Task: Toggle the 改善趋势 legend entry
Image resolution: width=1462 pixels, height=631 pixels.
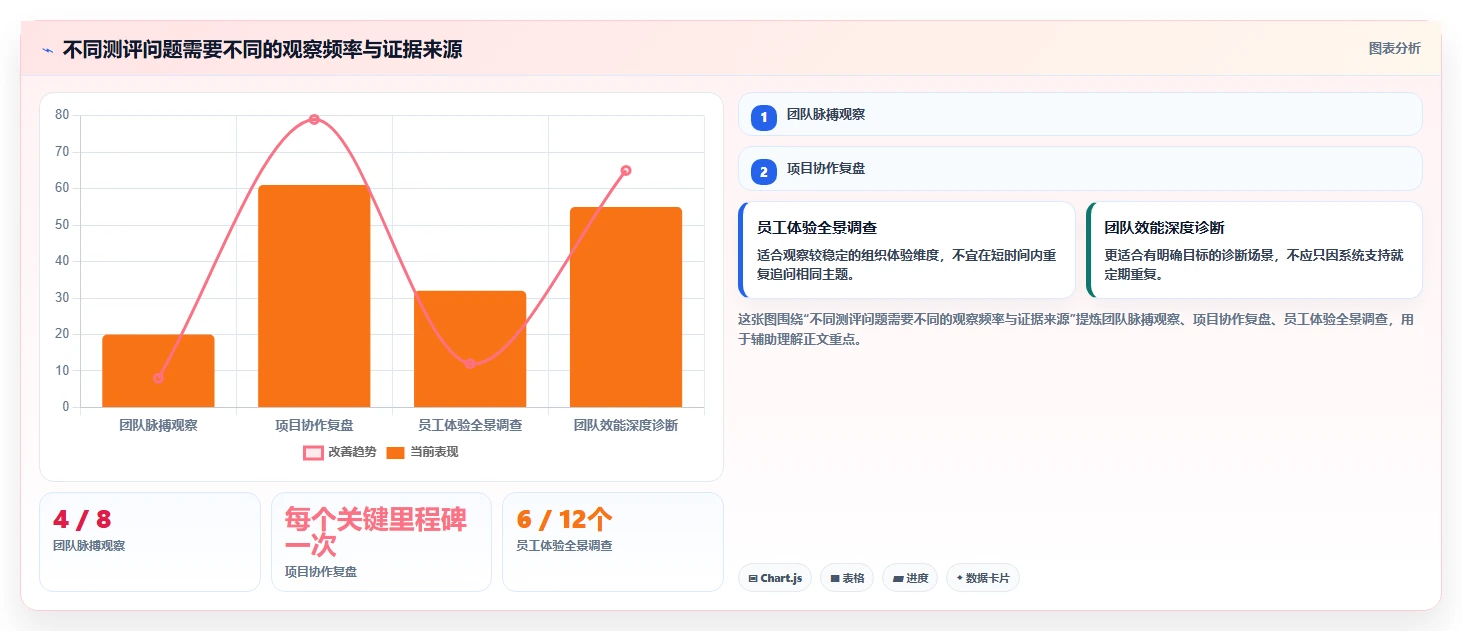Action: [340, 452]
